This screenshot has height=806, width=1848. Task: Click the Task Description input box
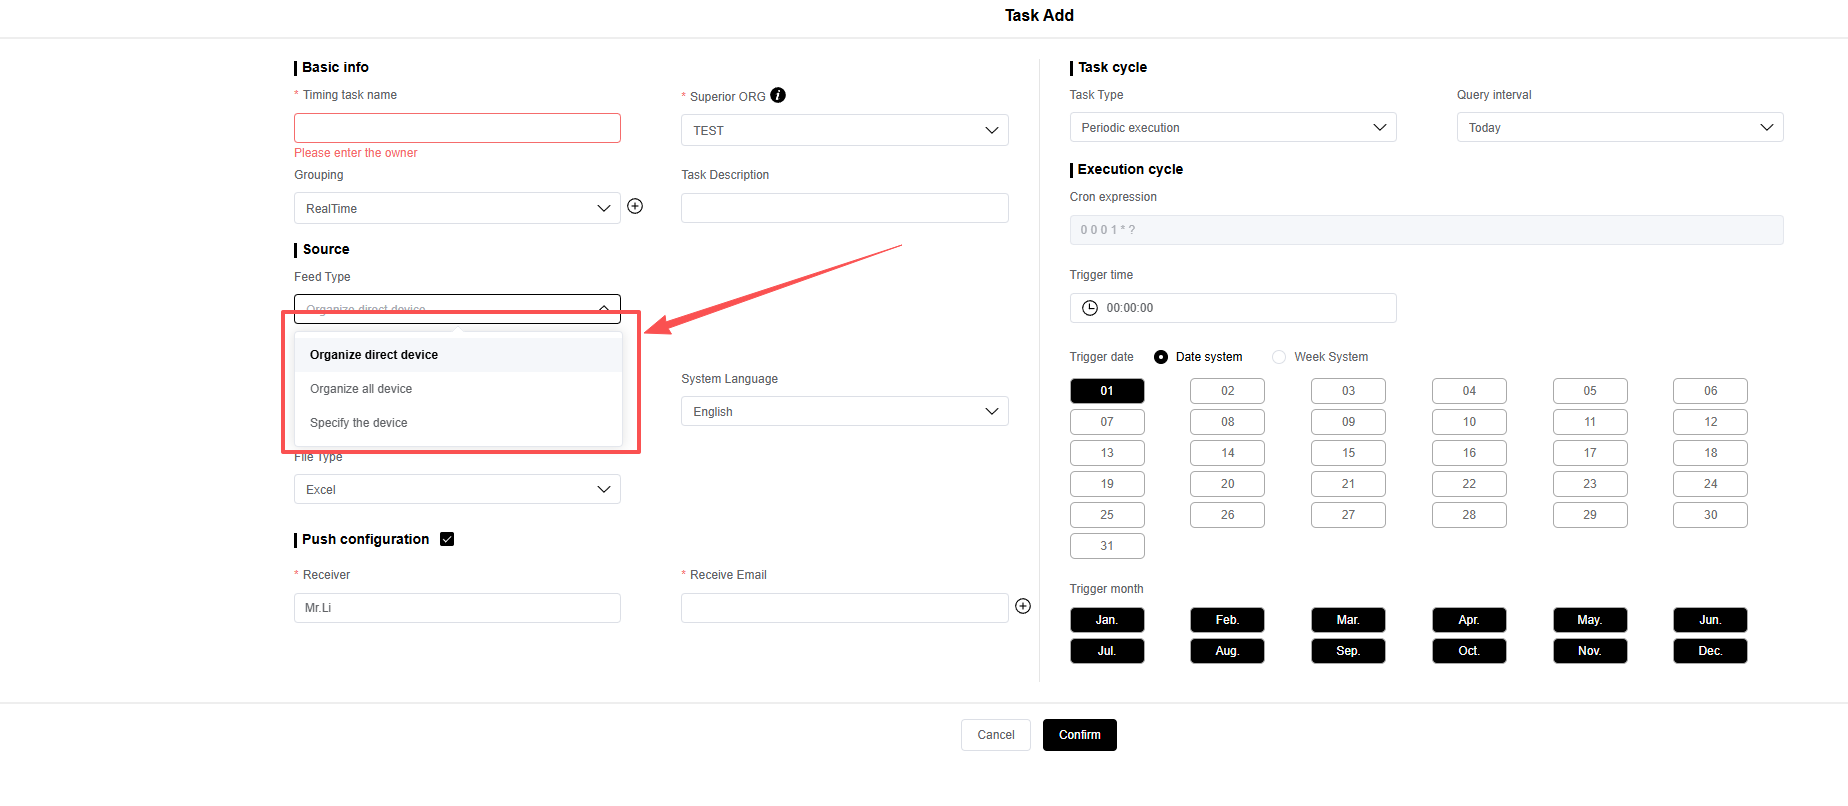pyautogui.click(x=844, y=208)
